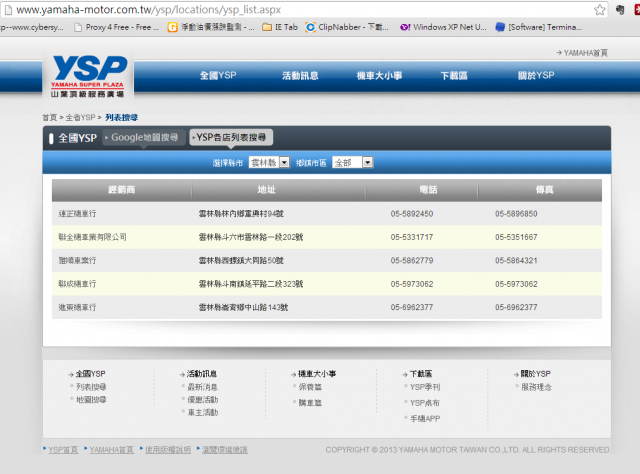
Task: Open footer link 保養篇
Action: [310, 387]
